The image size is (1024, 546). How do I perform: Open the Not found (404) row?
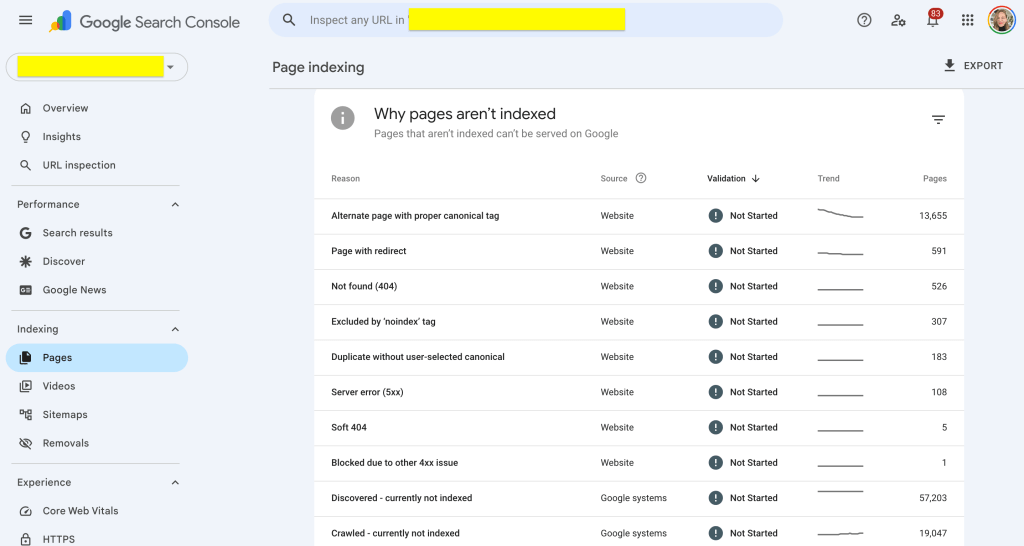(x=639, y=287)
